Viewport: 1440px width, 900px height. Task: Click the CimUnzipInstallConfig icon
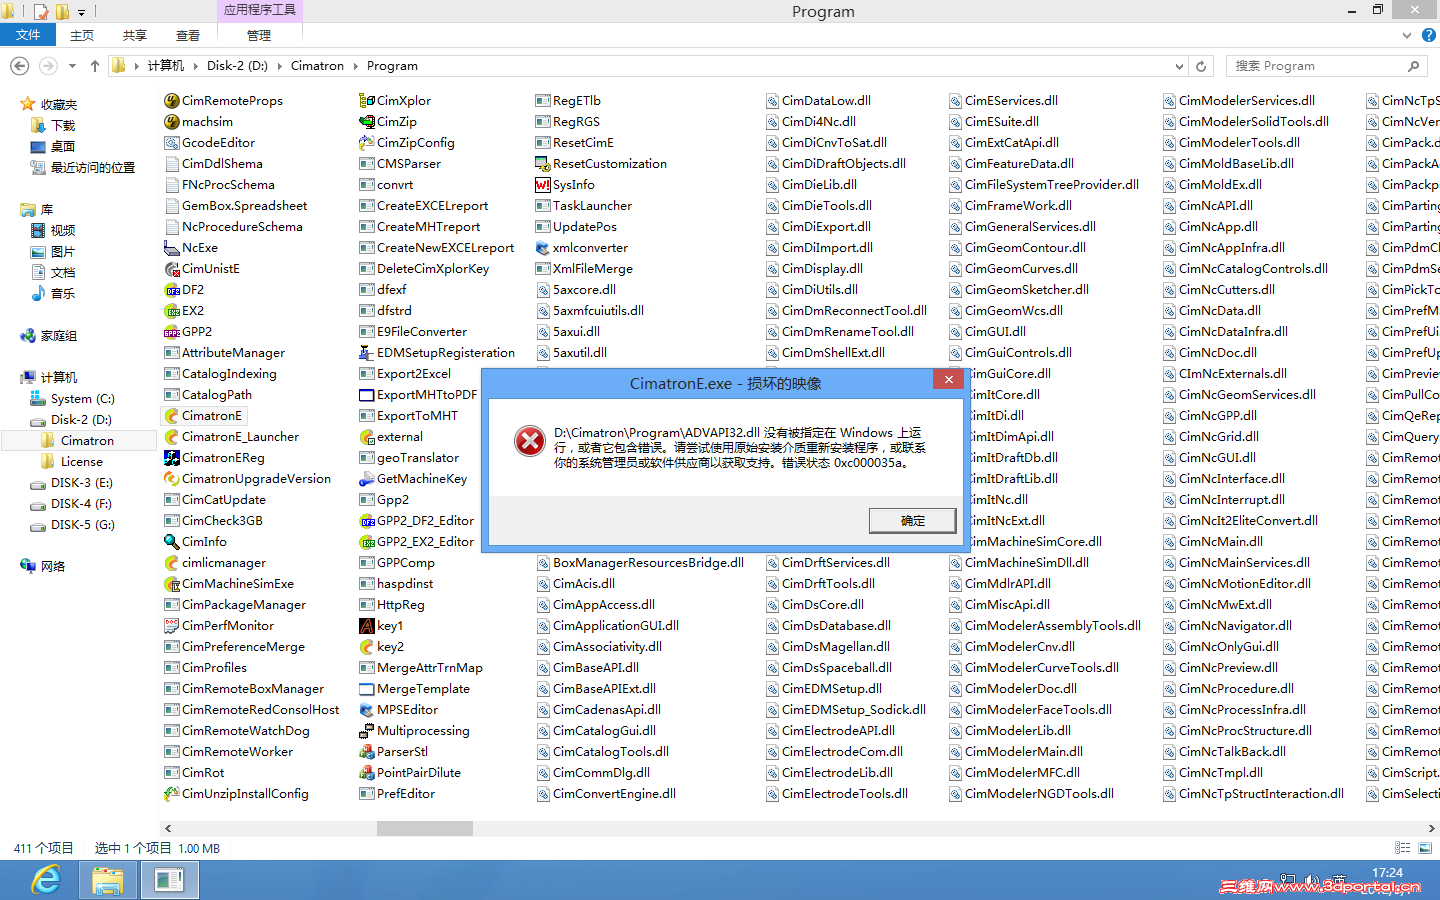[x=172, y=794]
